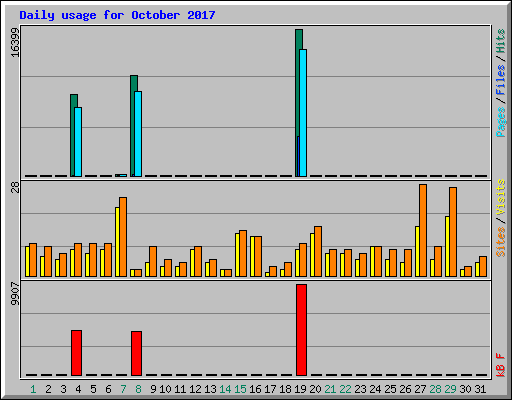Select day 3 on the x-axis
The height and width of the screenshot is (400, 512).
(x=63, y=389)
